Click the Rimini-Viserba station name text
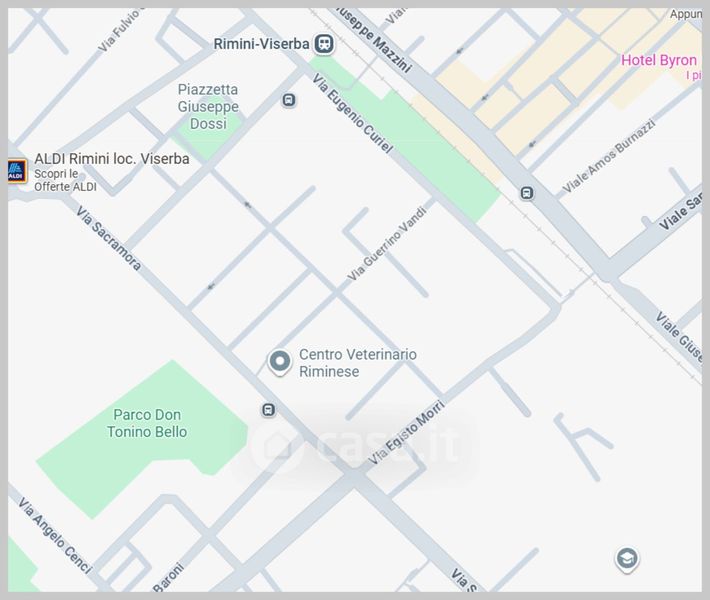This screenshot has width=710, height=600. [x=261, y=44]
